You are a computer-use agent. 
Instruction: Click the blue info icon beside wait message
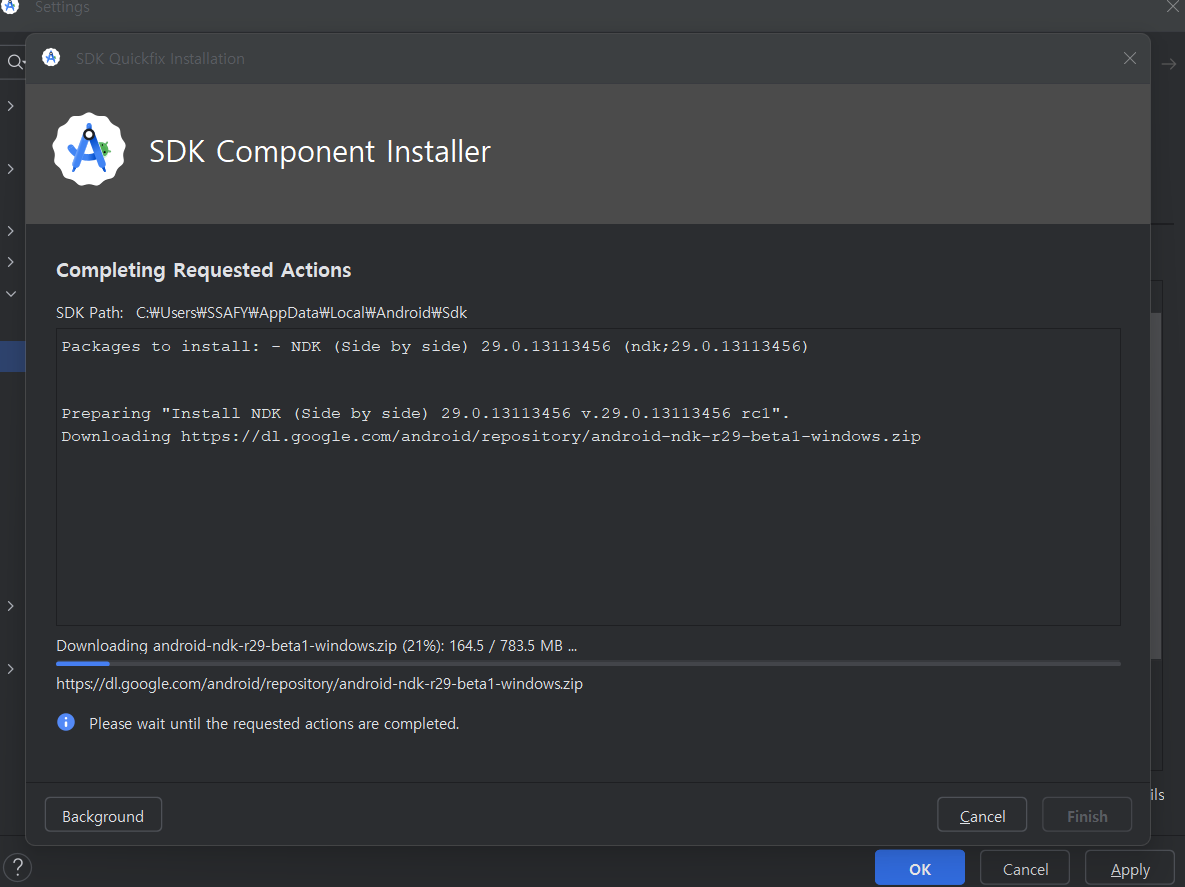pos(66,722)
